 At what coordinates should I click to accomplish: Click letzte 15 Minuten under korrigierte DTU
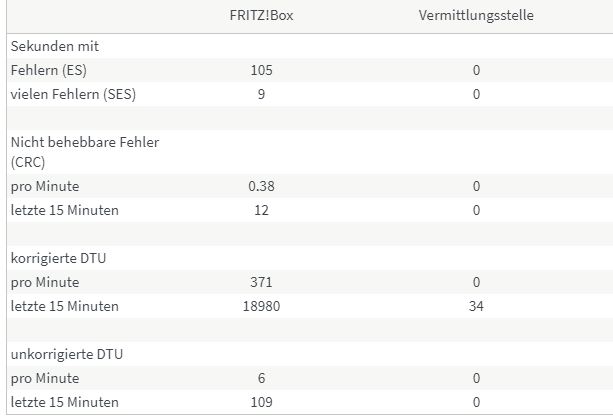(x=65, y=306)
